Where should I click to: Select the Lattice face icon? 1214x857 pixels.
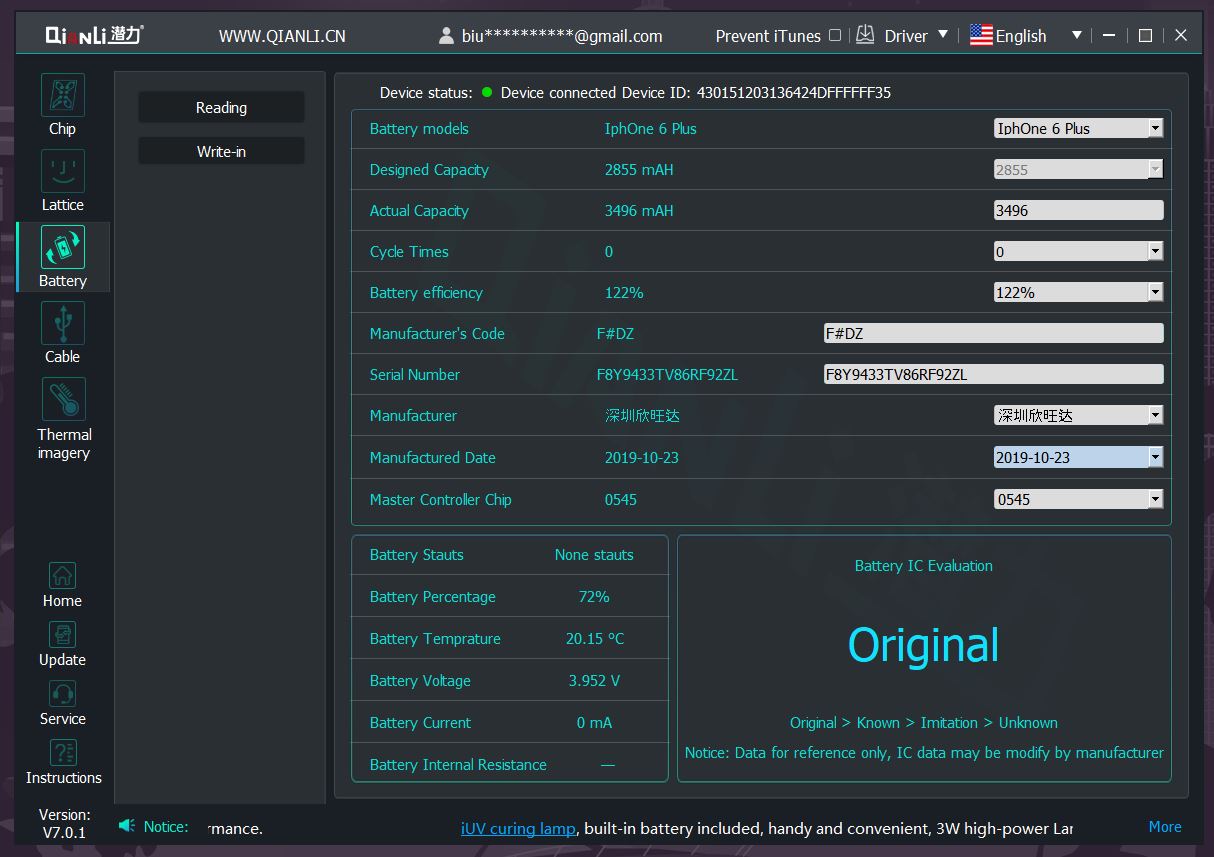(x=62, y=172)
